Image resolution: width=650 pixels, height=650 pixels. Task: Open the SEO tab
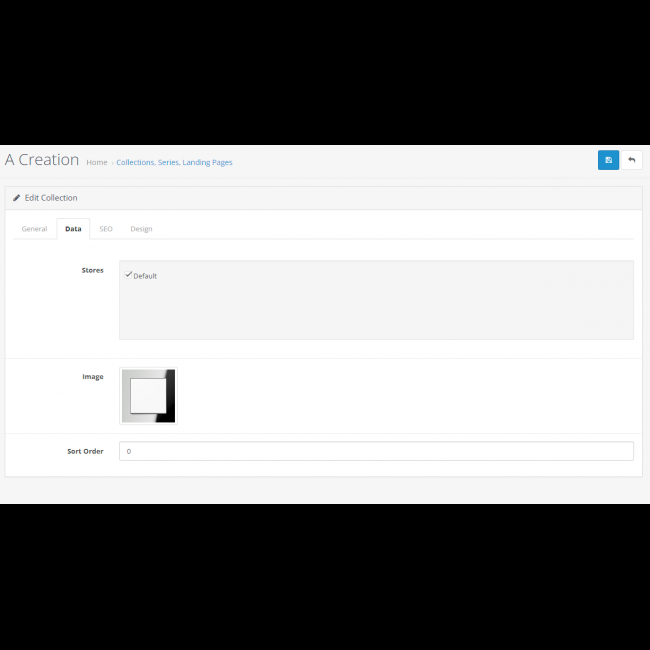[106, 229]
